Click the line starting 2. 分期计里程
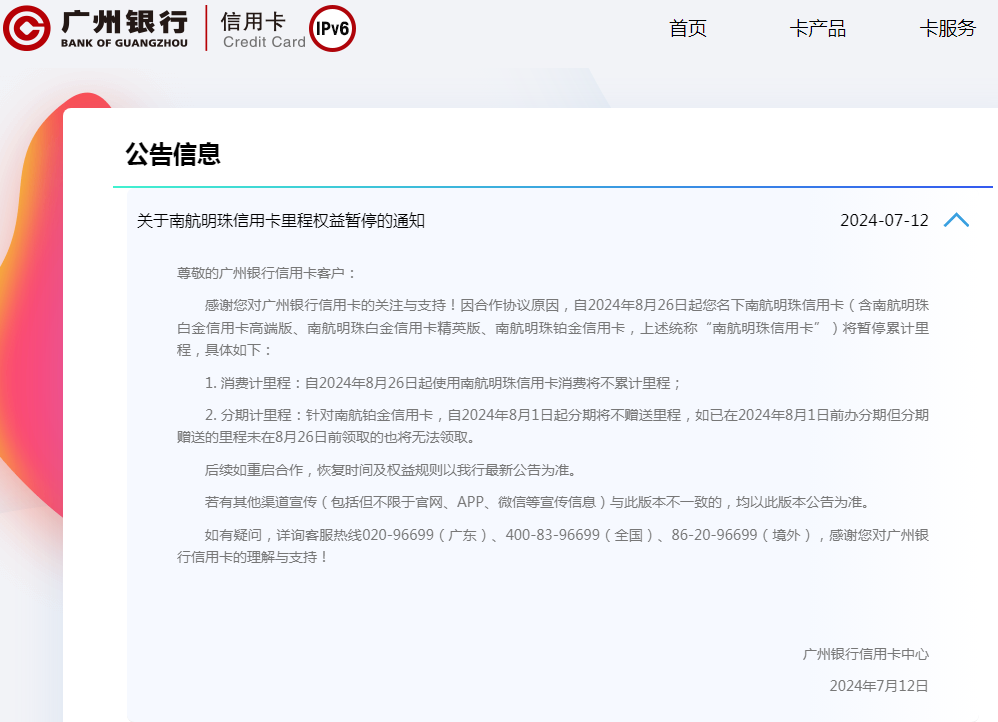998x722 pixels. tap(552, 426)
